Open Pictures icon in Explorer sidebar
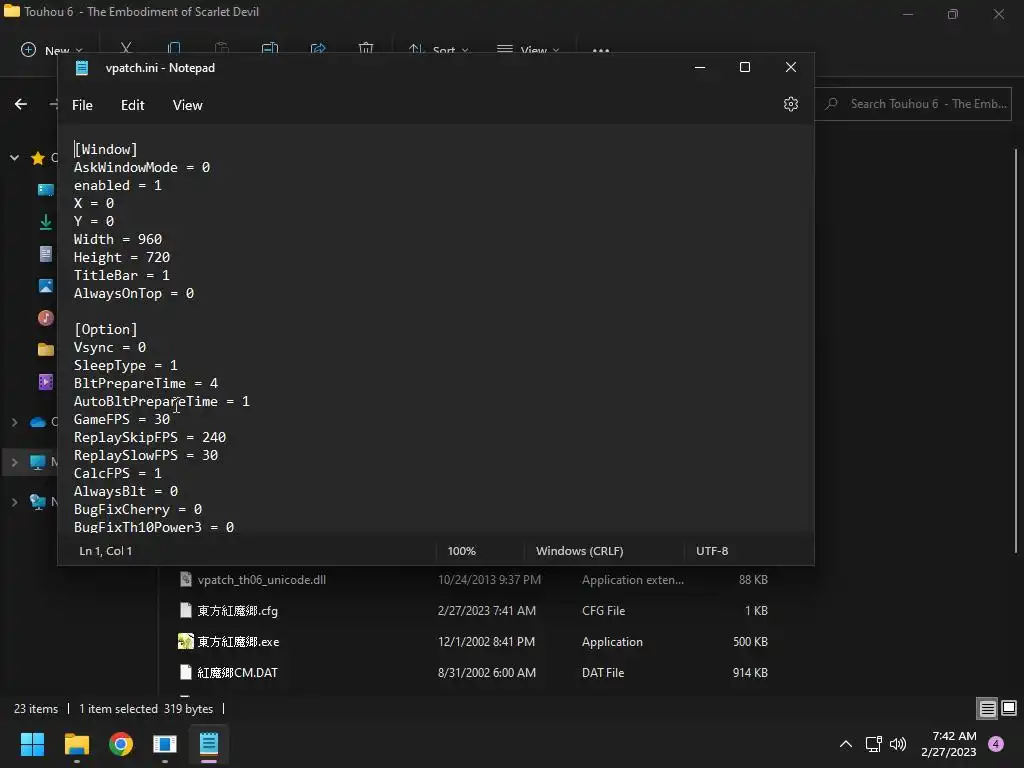 point(46,285)
